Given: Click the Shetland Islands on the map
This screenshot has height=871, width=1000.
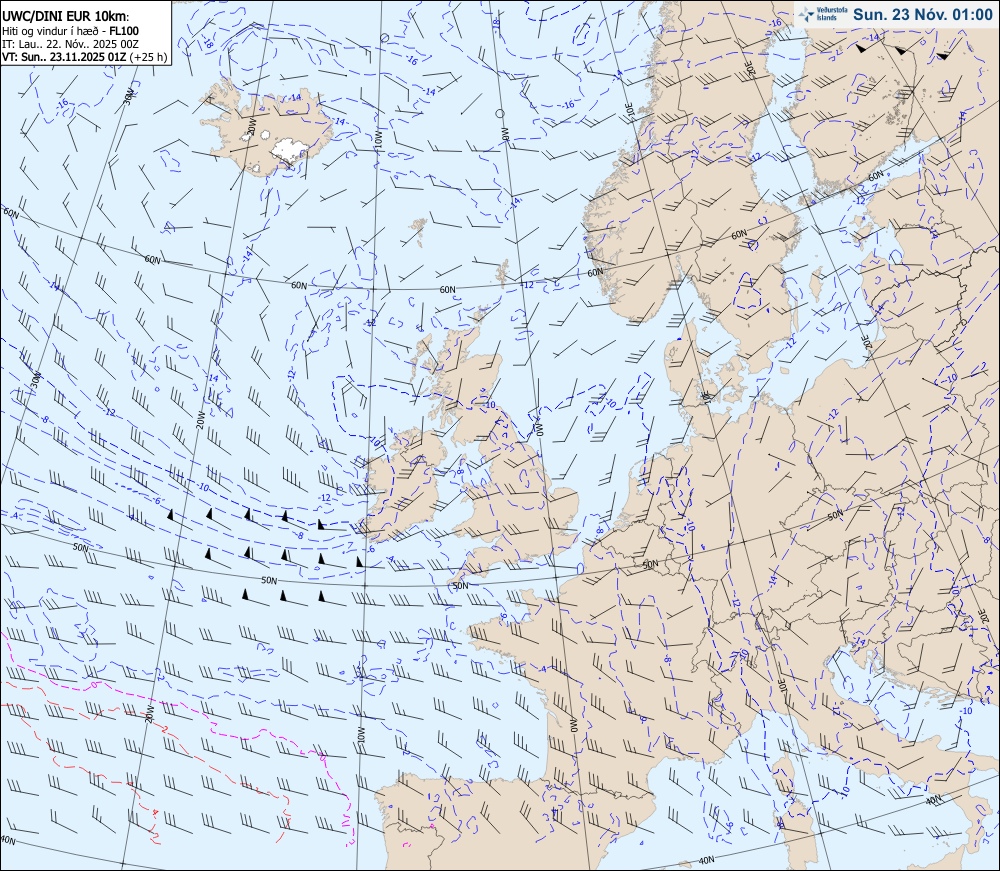Looking at the screenshot, I should point(503,273).
